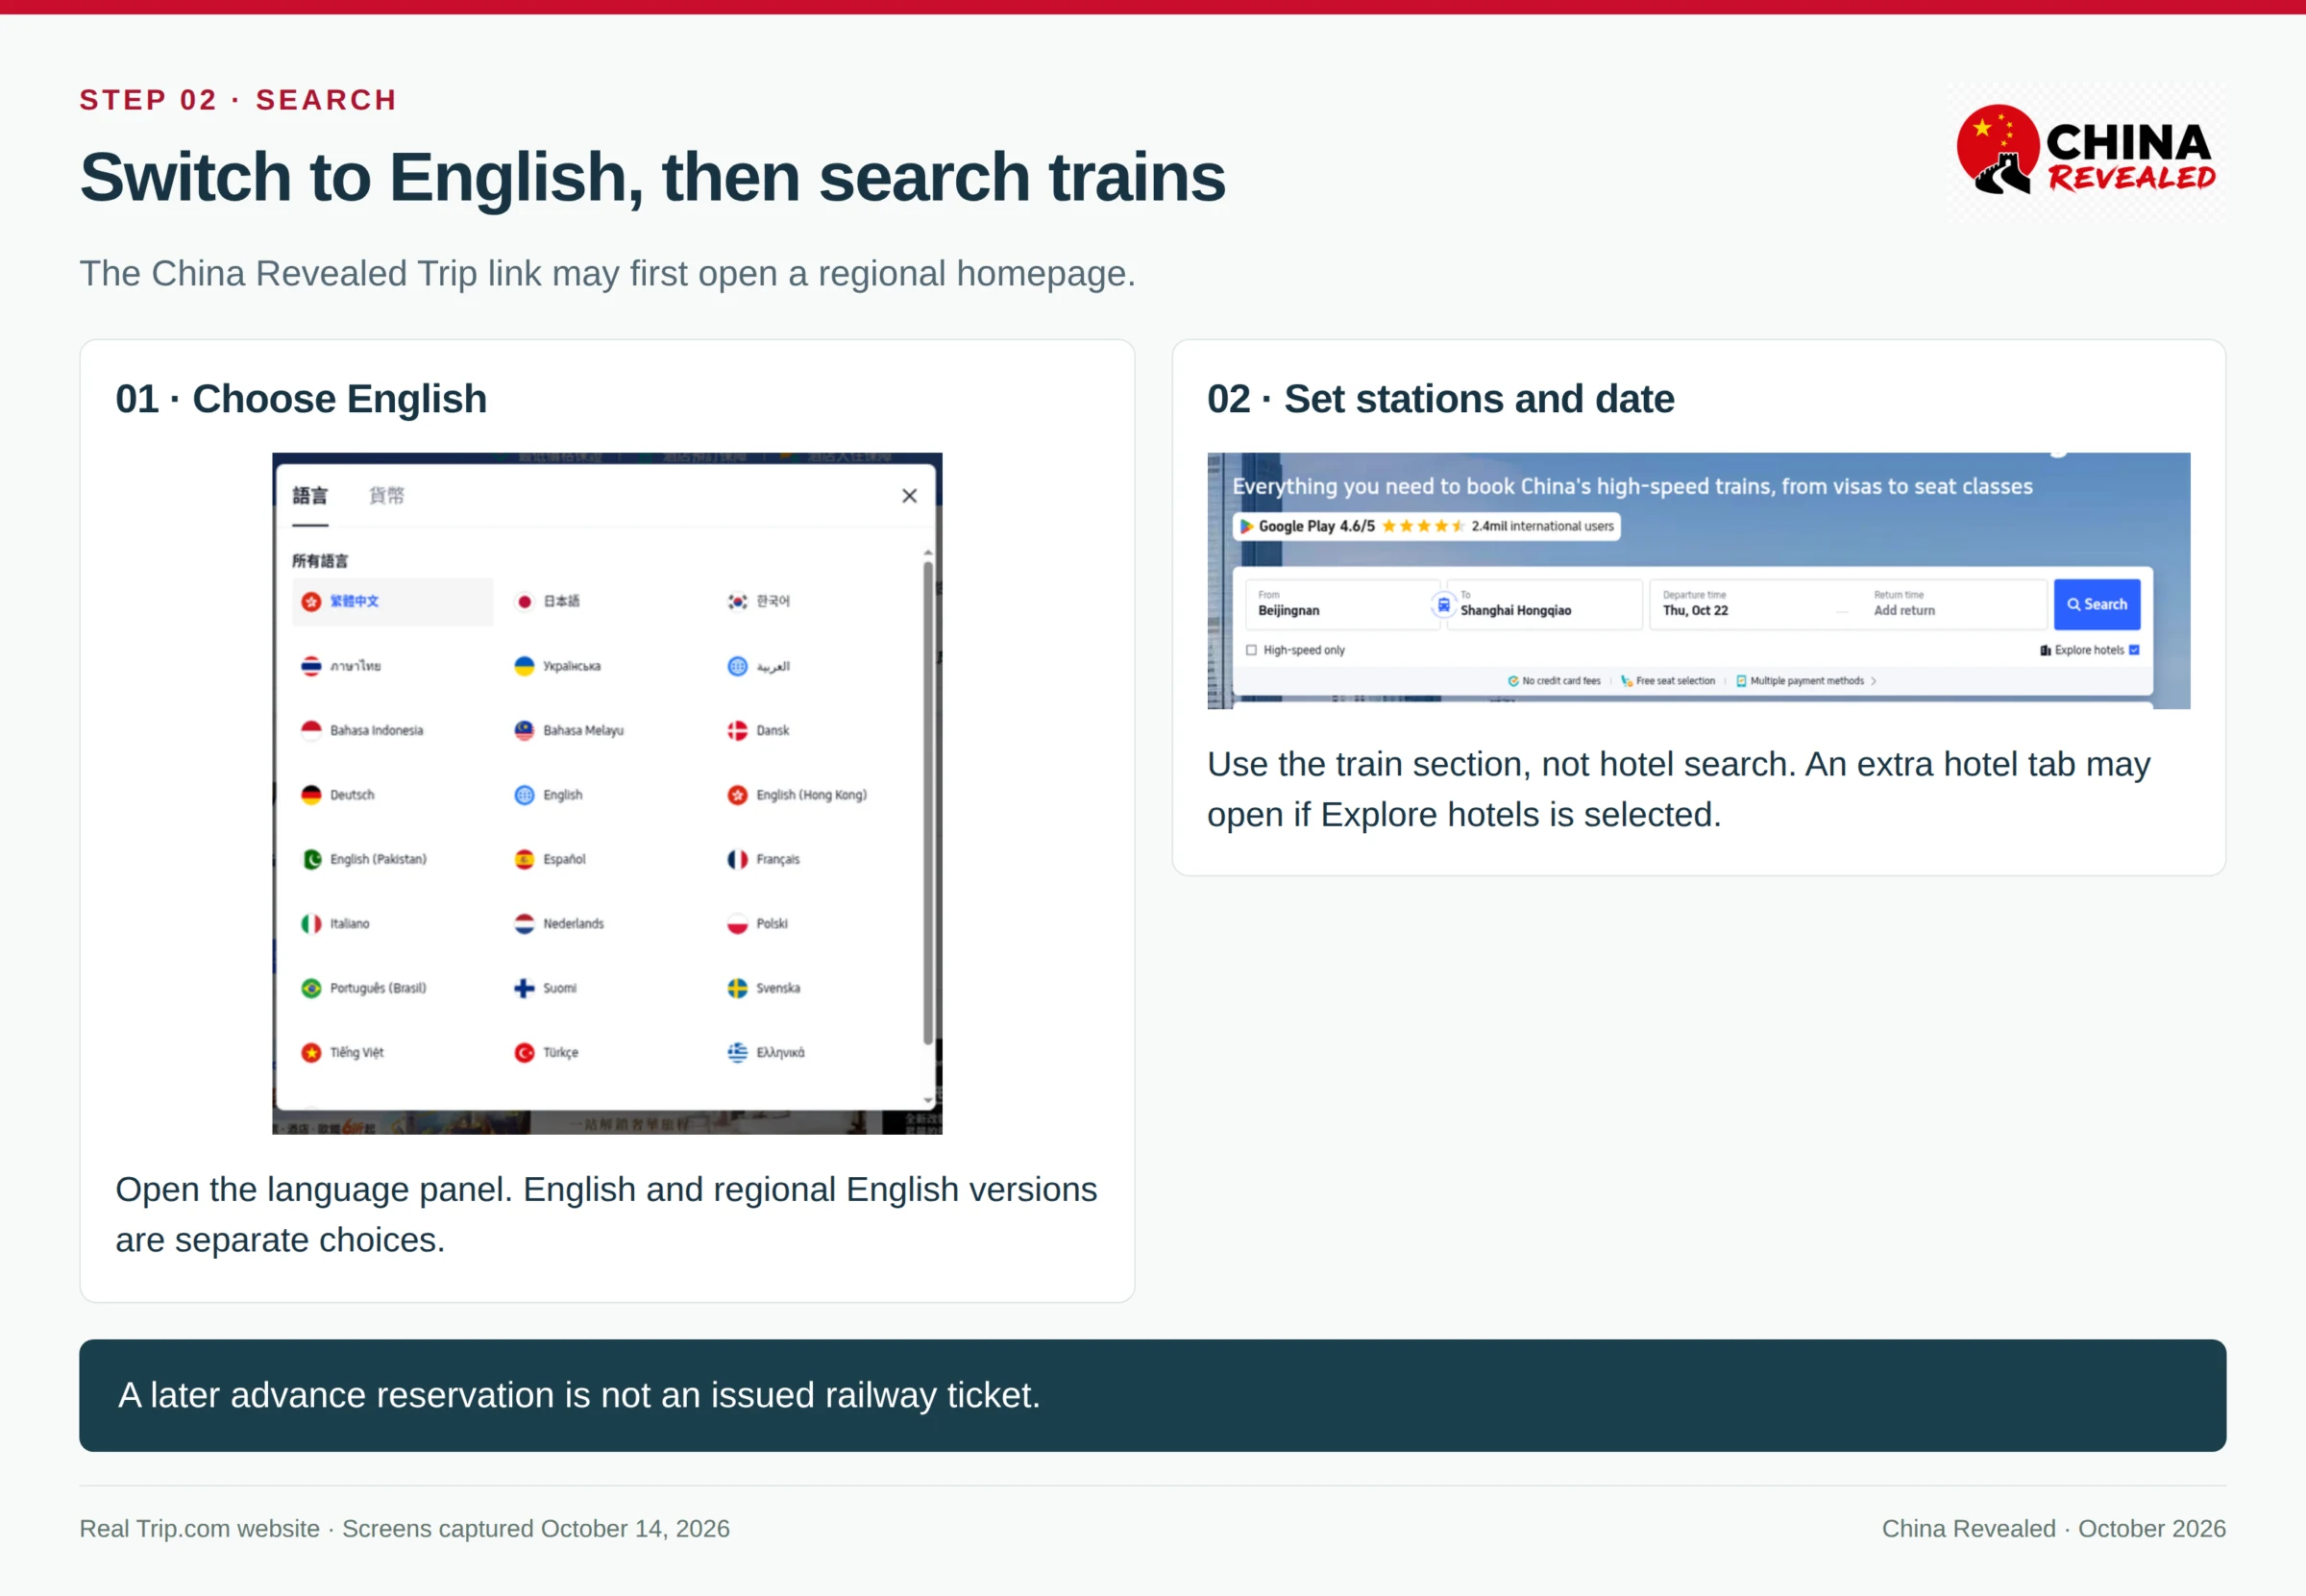
Task: Select the Italiano flag icon
Action: tap(311, 924)
